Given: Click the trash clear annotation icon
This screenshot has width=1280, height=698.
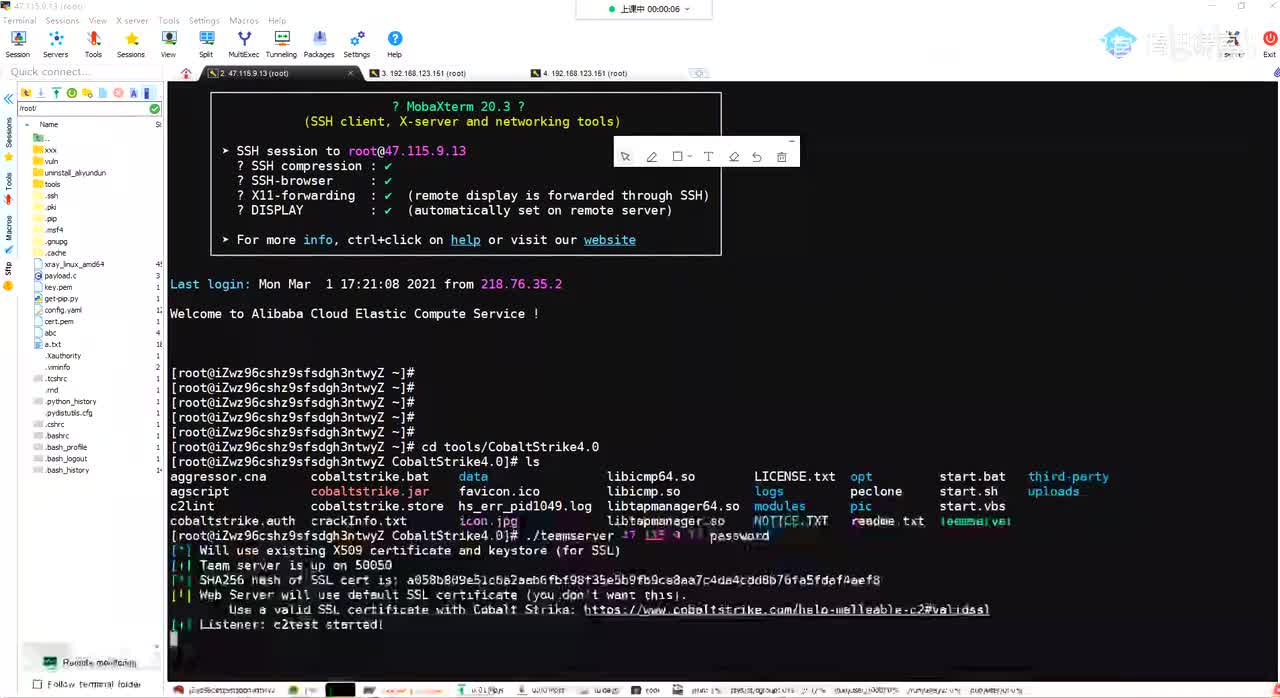Looking at the screenshot, I should point(782,157).
